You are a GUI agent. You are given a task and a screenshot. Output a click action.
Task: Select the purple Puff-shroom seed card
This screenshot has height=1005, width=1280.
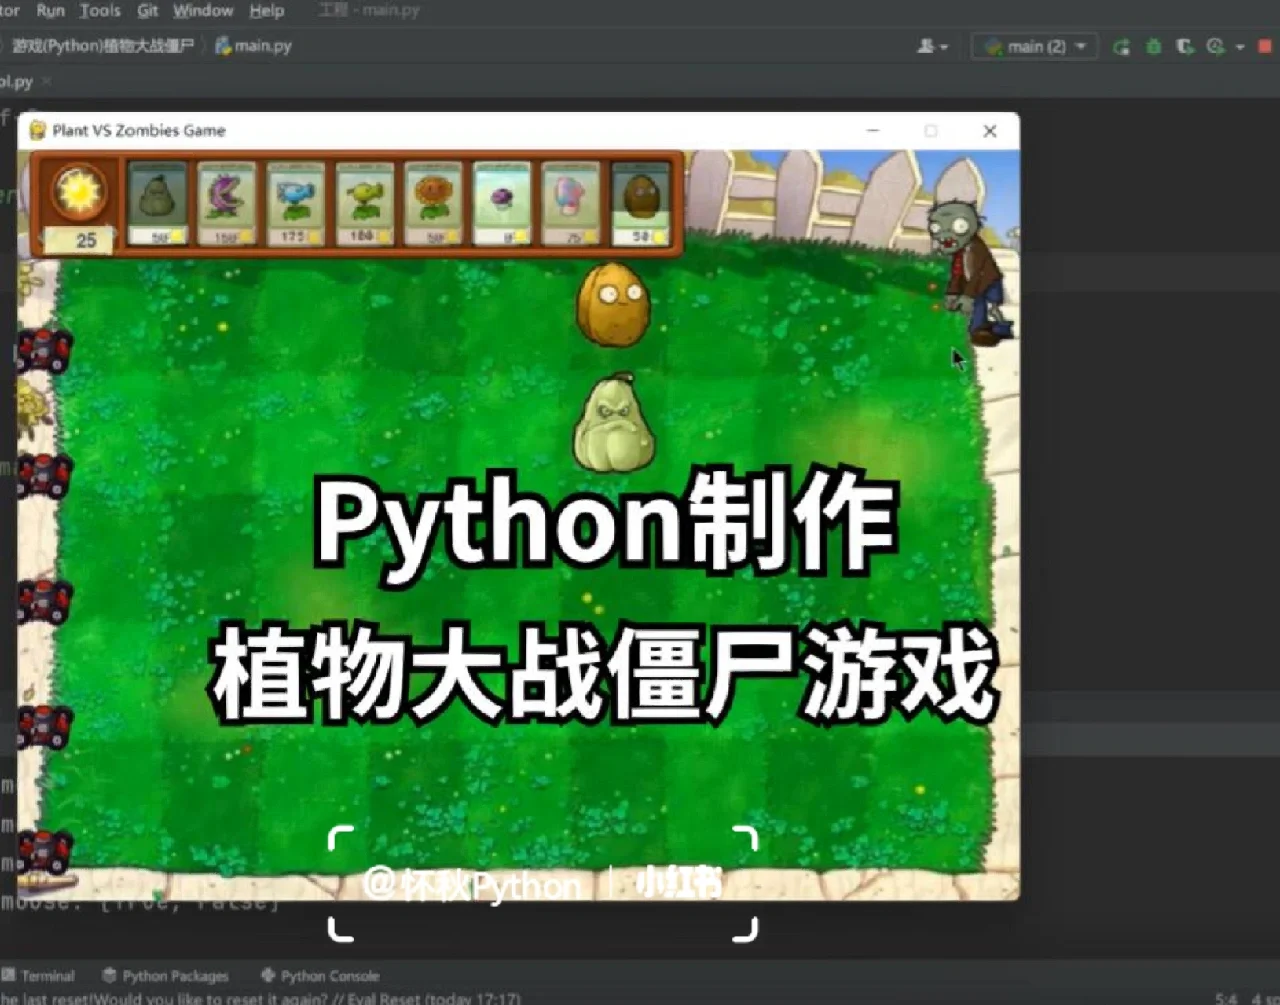[502, 203]
